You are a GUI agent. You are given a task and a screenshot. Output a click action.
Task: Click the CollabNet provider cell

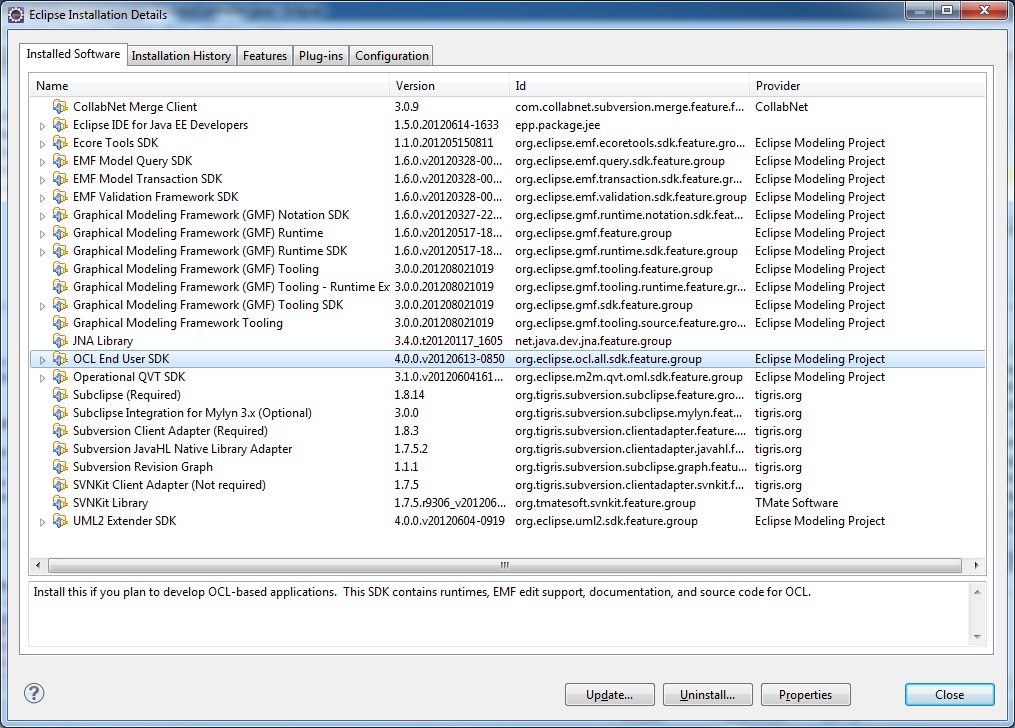tap(781, 107)
